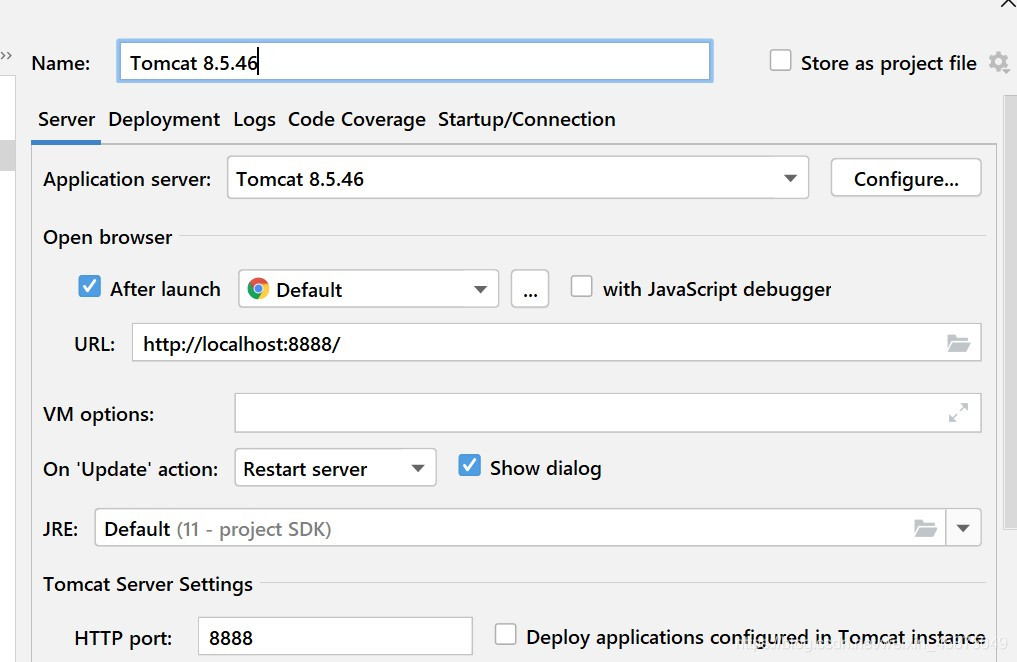Open the On 'Update' action dropdown
Screen dimensions: 1017x662
418,468
